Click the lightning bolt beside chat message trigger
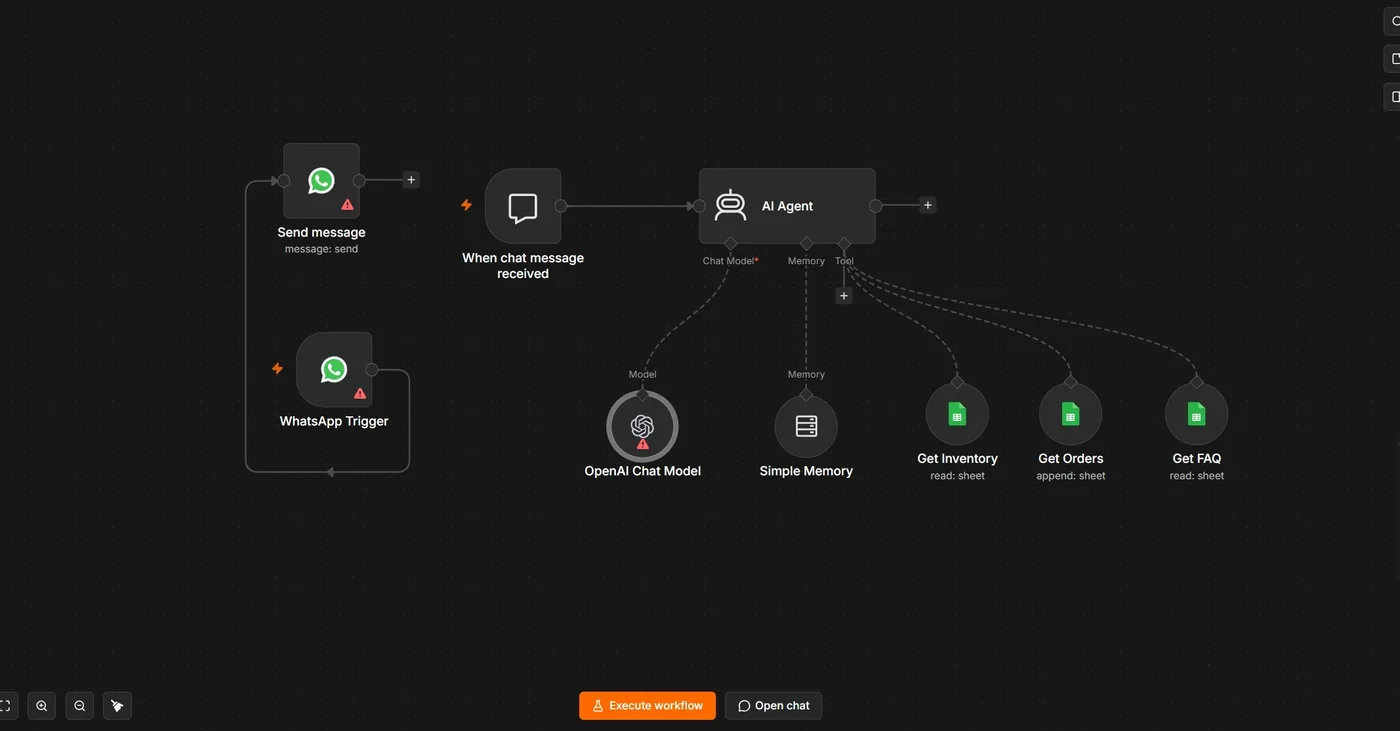 (x=466, y=205)
